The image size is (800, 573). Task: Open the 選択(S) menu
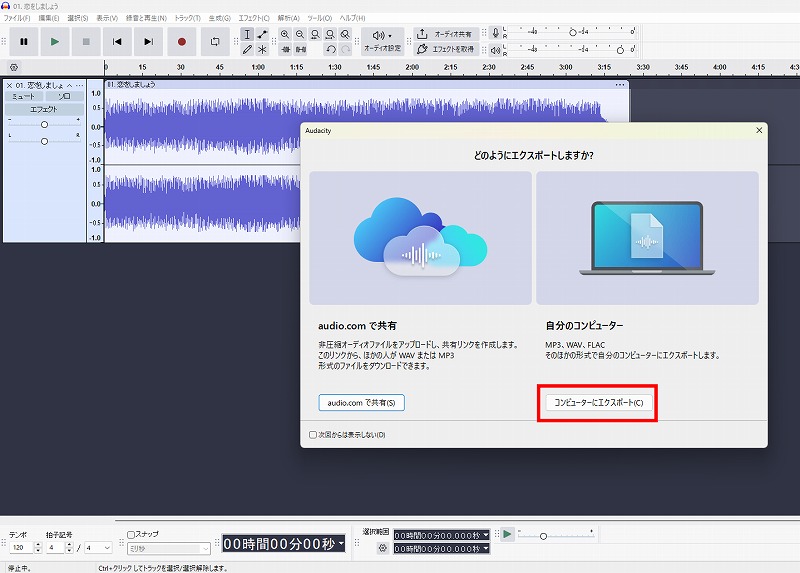pos(78,18)
